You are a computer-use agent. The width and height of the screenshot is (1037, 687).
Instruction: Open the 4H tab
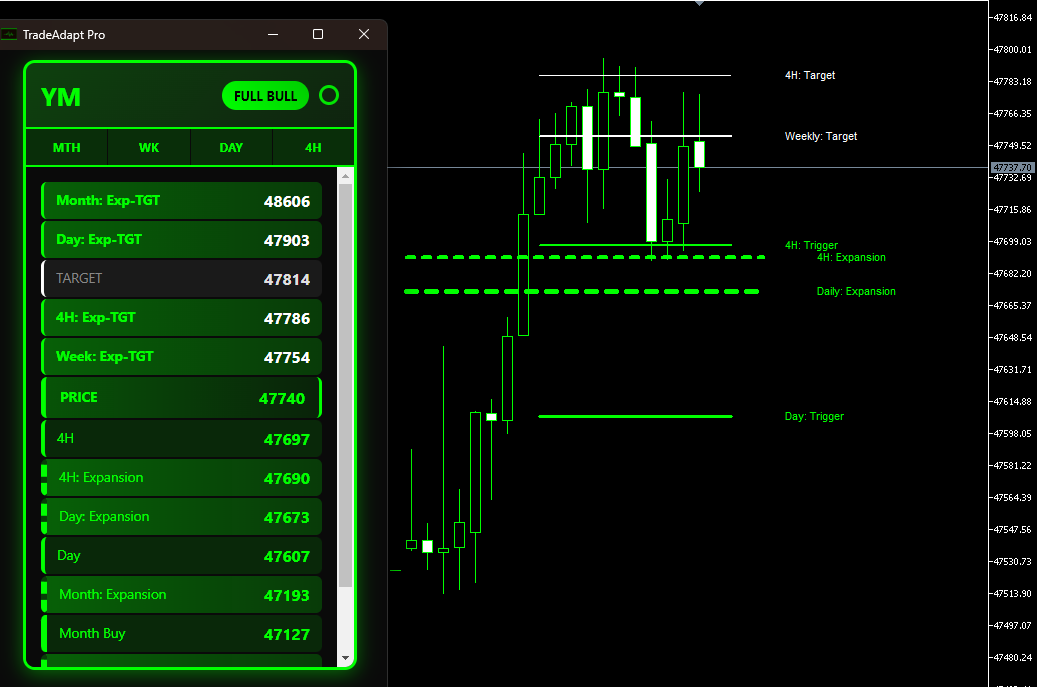pos(313,147)
